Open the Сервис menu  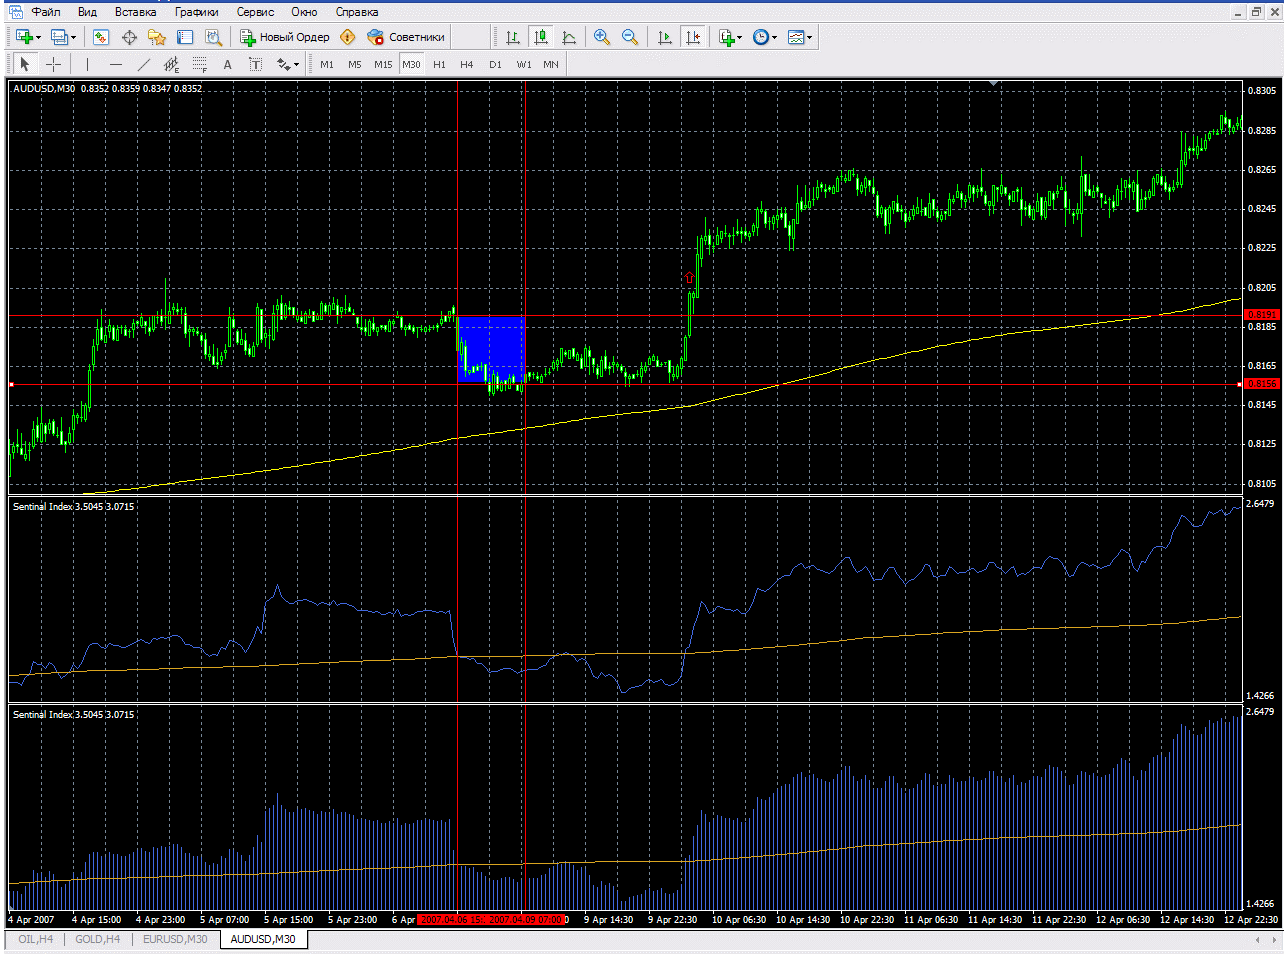click(255, 12)
